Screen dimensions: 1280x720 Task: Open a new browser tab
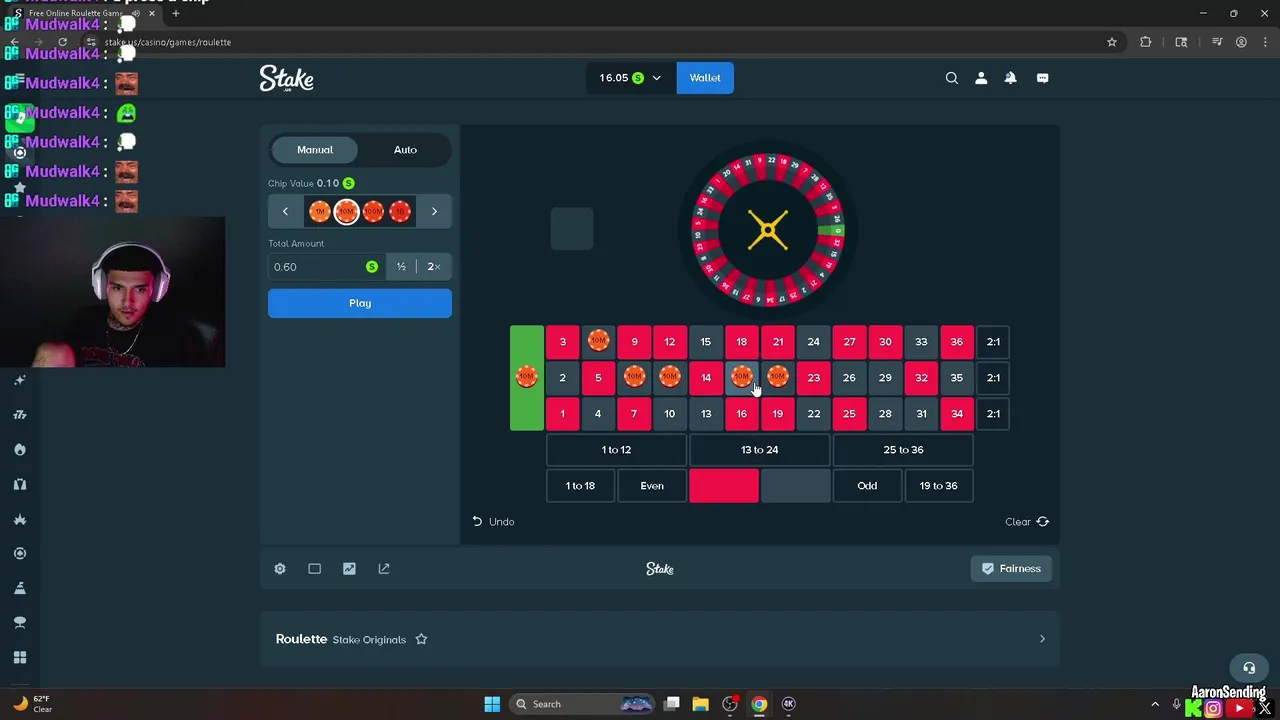176,13
